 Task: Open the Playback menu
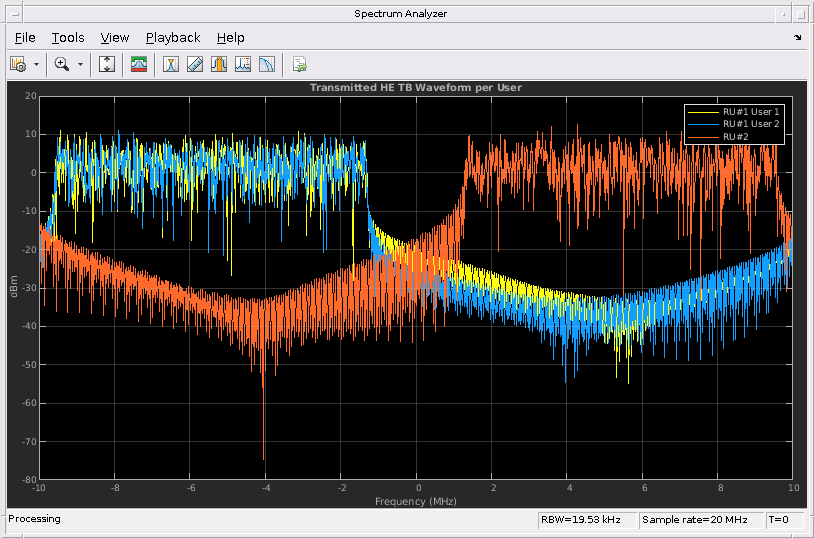click(x=173, y=38)
